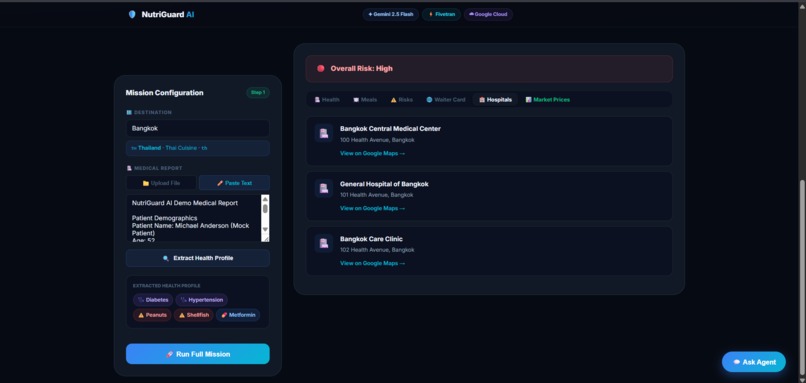The image size is (806, 383).
Task: Open Google Maps link for Bangkok Care Clinic
Action: tap(372, 263)
